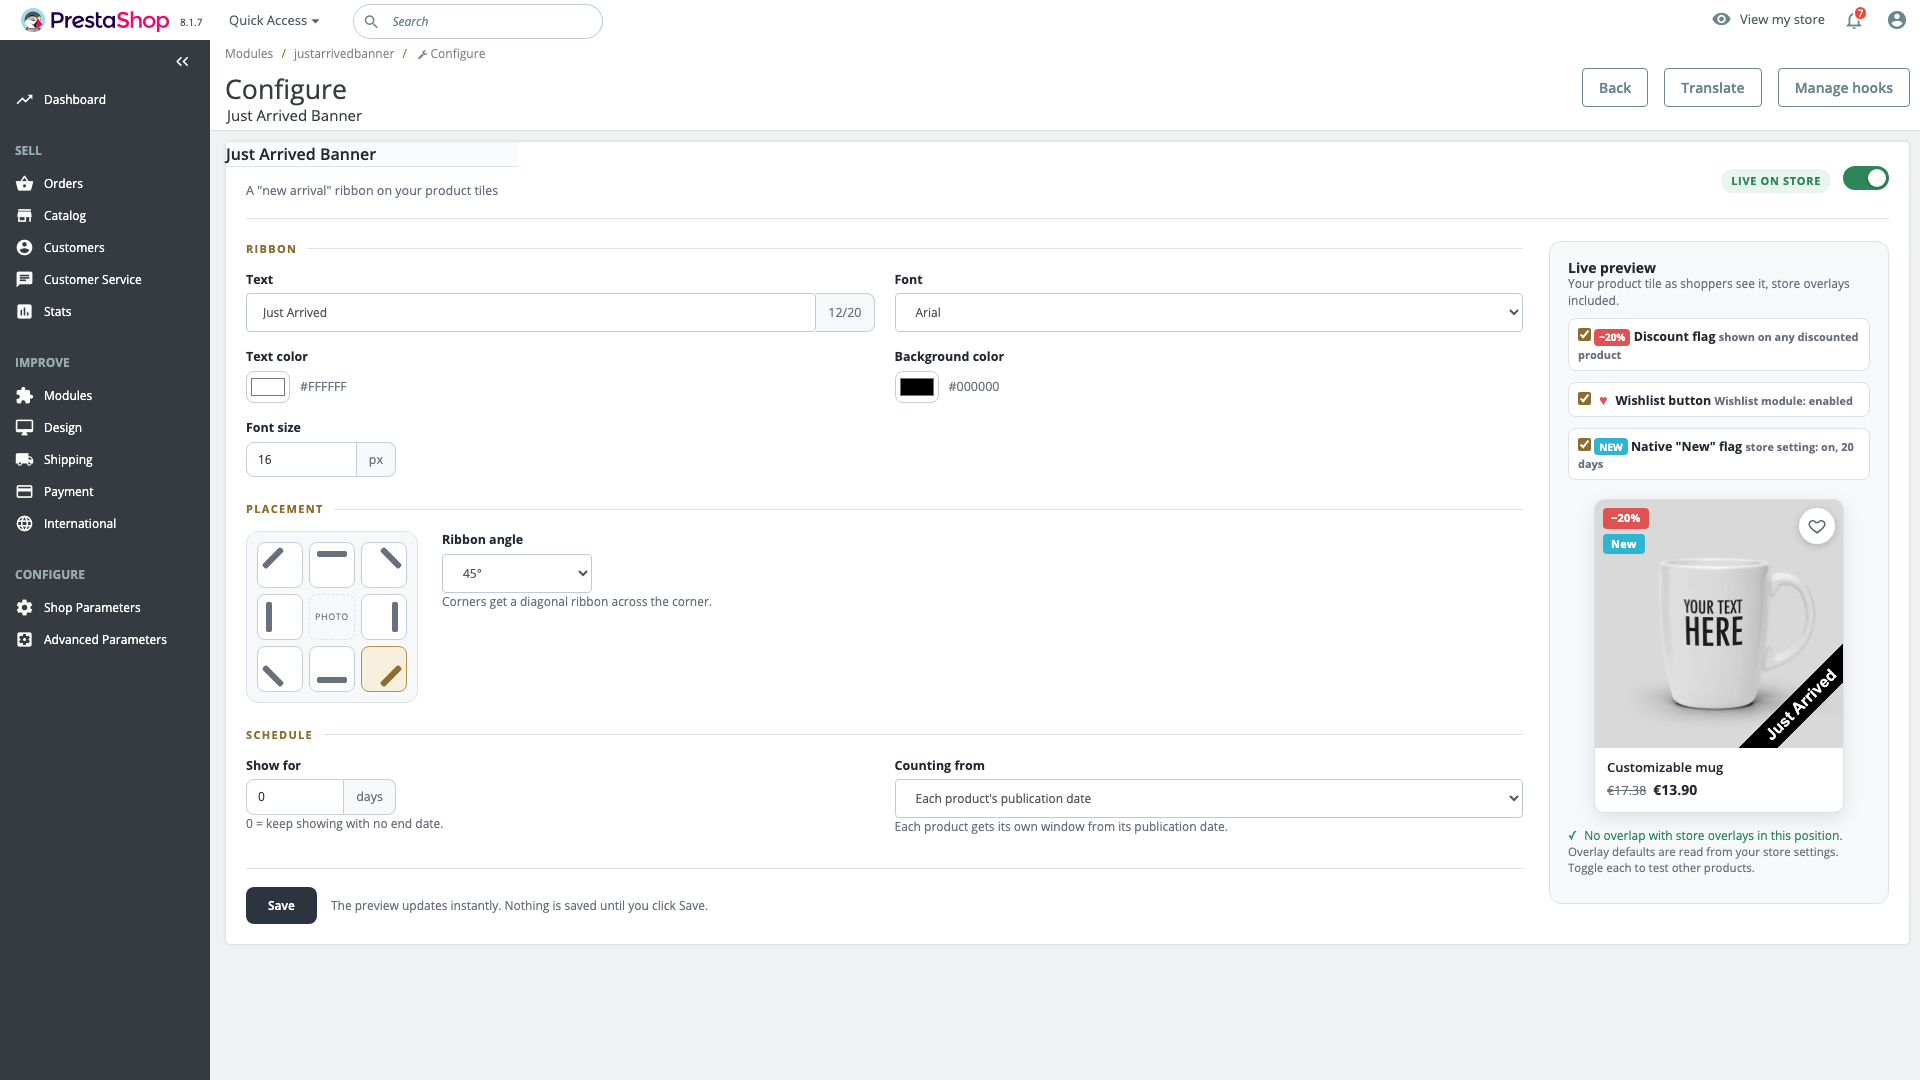The height and width of the screenshot is (1080, 1920).
Task: Collapse the sidebar with the double-chevron icon
Action: point(182,62)
